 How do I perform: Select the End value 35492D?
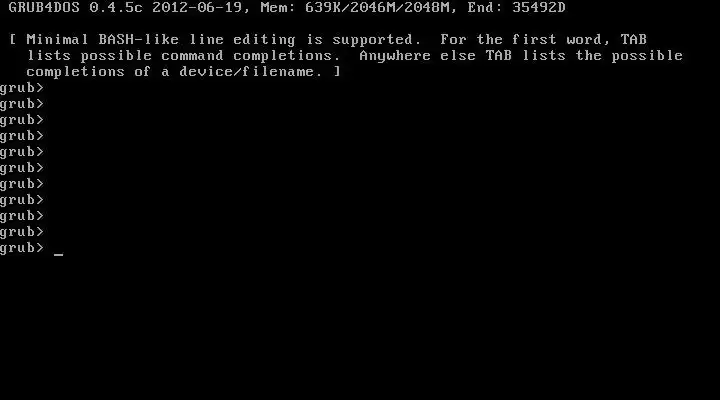pos(539,7)
